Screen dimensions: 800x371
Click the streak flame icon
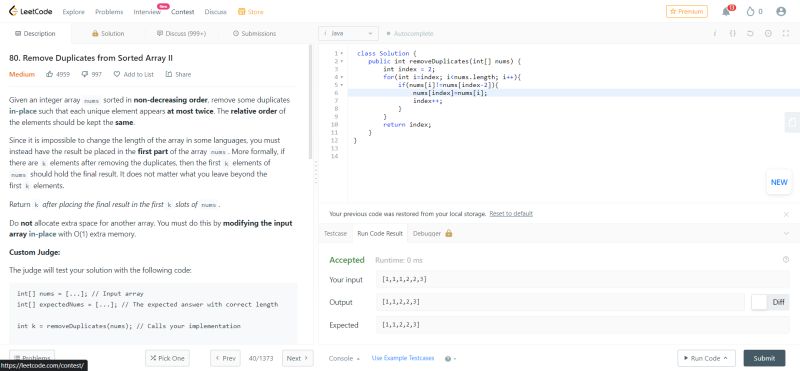point(750,11)
